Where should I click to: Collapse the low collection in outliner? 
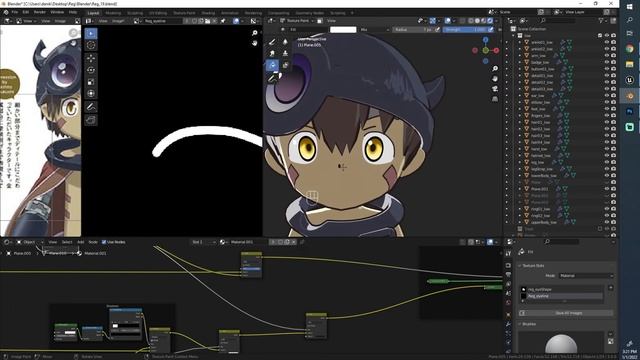pyautogui.click(x=514, y=36)
